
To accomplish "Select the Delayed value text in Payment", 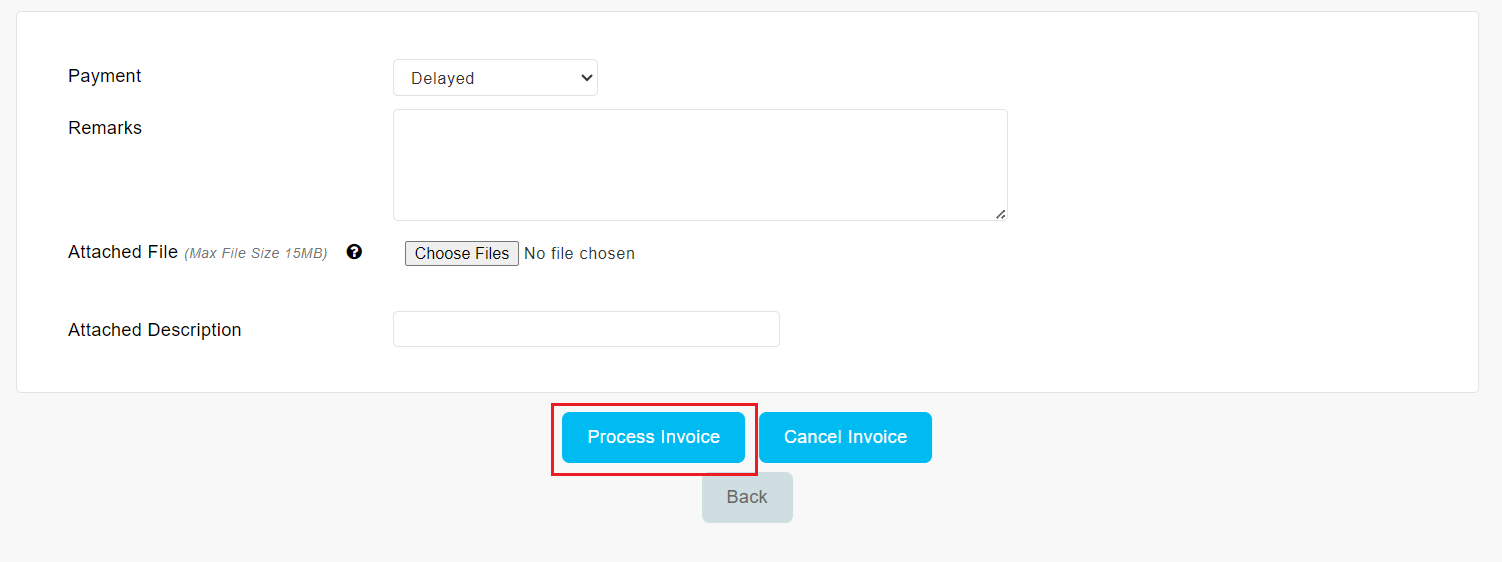I will tap(442, 78).
